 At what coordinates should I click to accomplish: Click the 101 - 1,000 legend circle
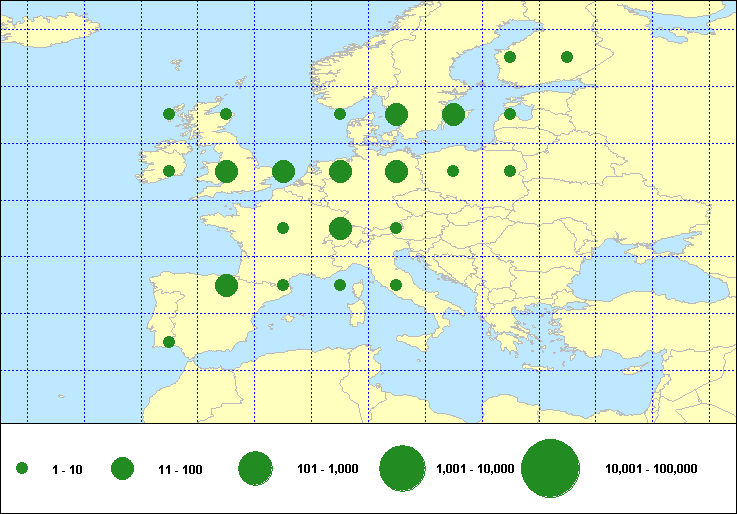coord(256,468)
